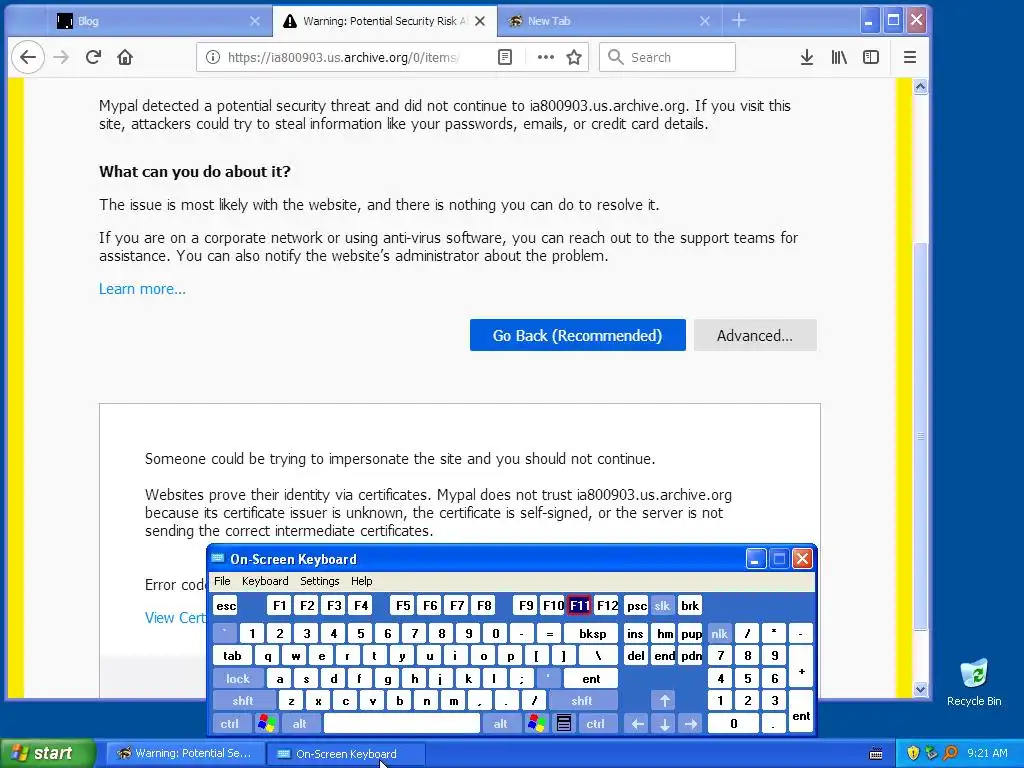Bookmark this page with the star
The image size is (1024, 768).
(574, 57)
